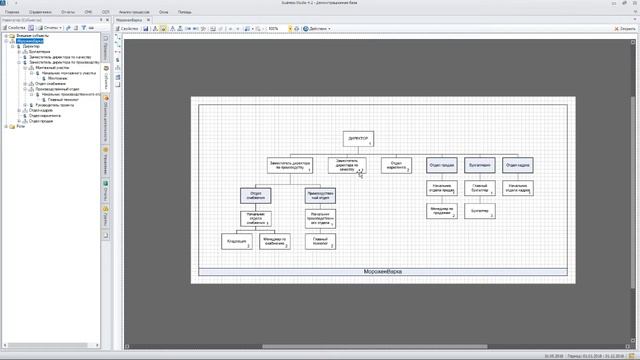Expand the Отдел продаж tree node
This screenshot has width=640, height=360.
pyautogui.click(x=19, y=121)
